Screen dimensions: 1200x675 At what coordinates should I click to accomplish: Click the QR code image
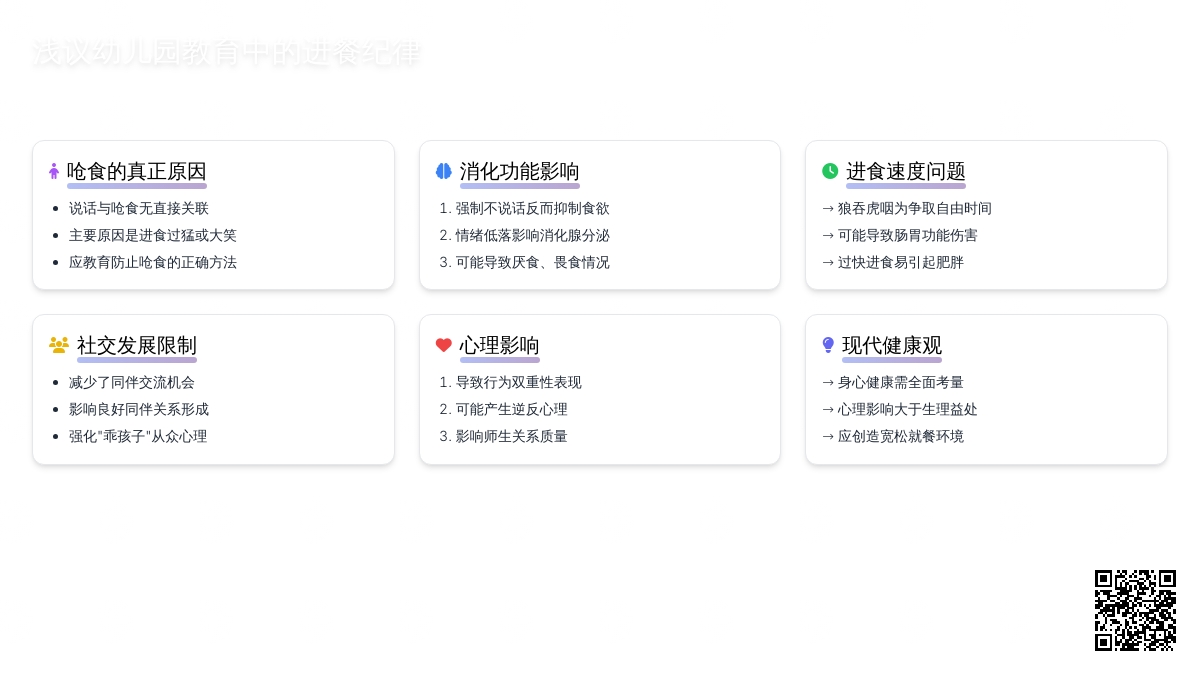(x=1135, y=610)
